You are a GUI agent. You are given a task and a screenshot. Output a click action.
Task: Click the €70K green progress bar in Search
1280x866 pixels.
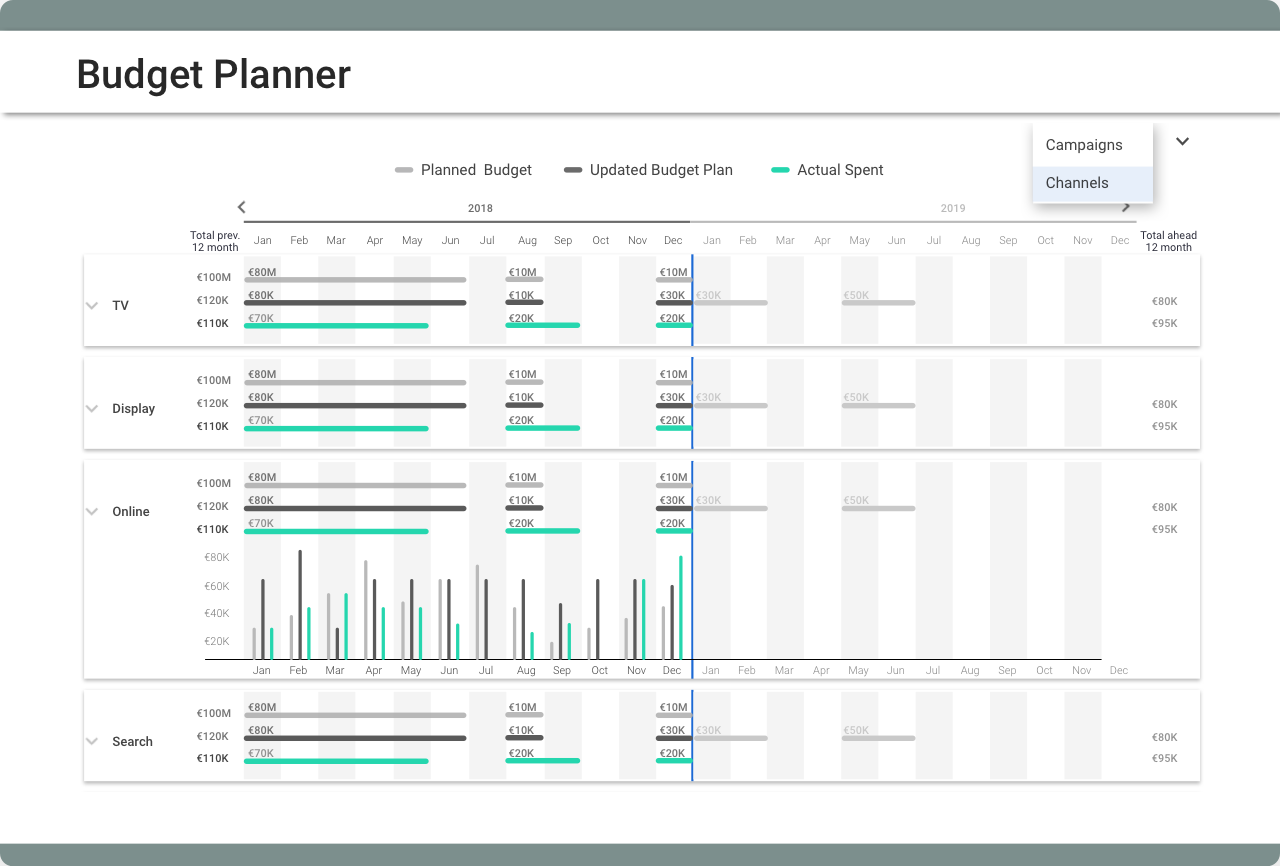point(336,760)
